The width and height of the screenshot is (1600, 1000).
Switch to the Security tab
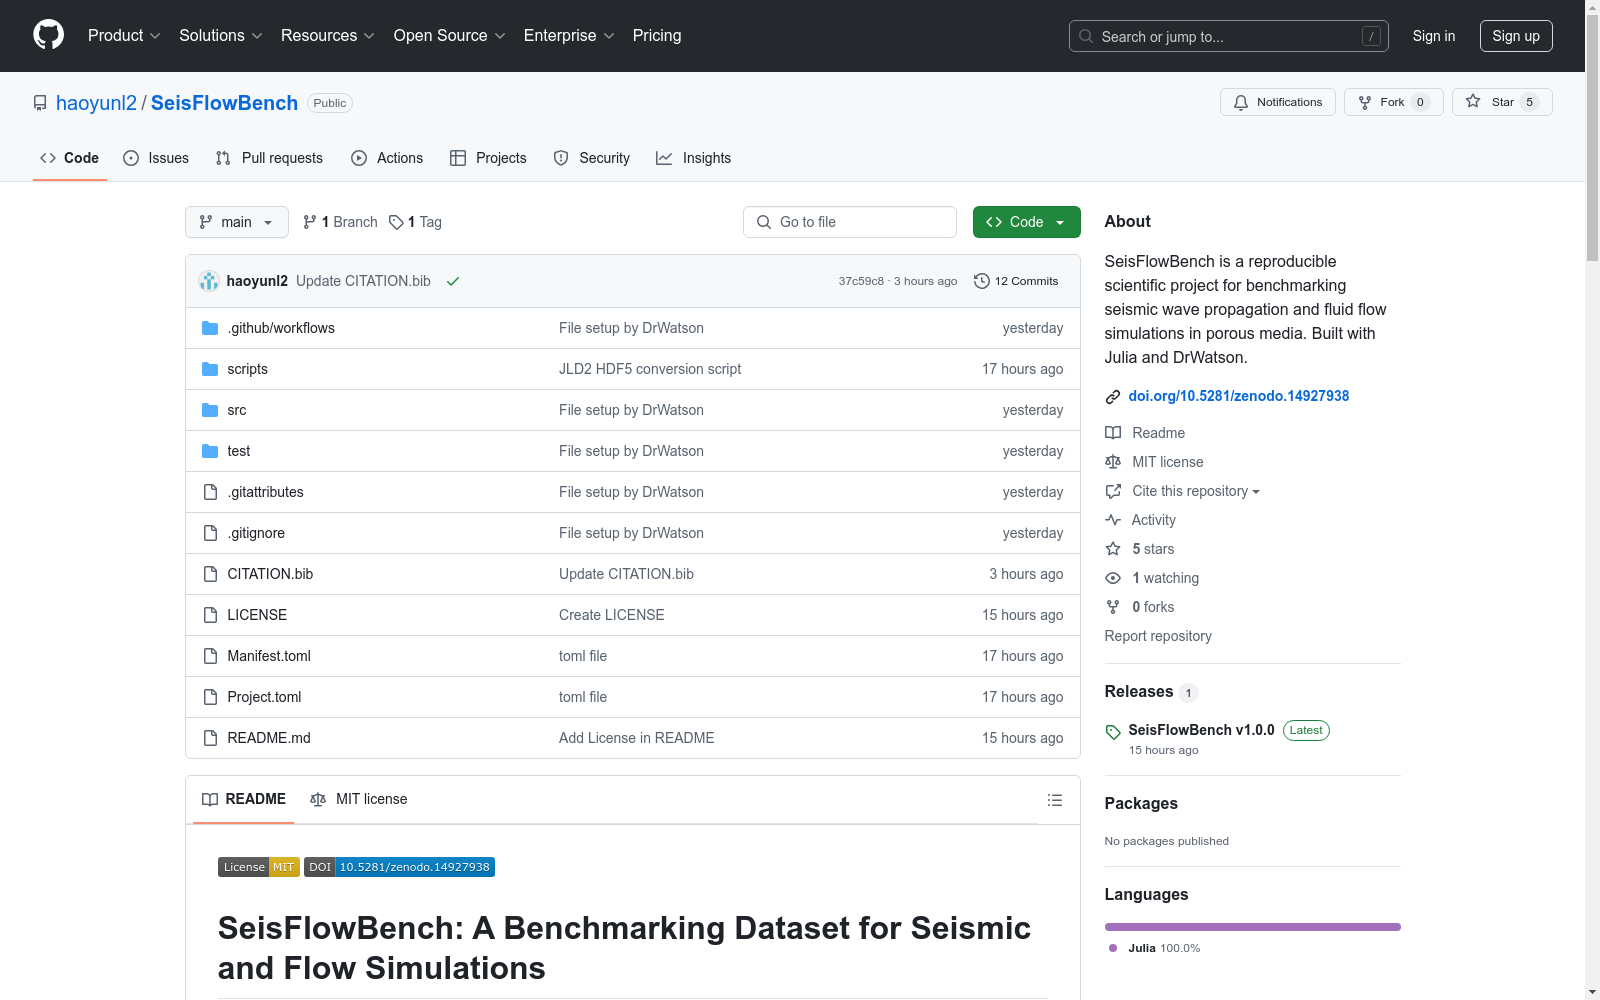[x=592, y=158]
